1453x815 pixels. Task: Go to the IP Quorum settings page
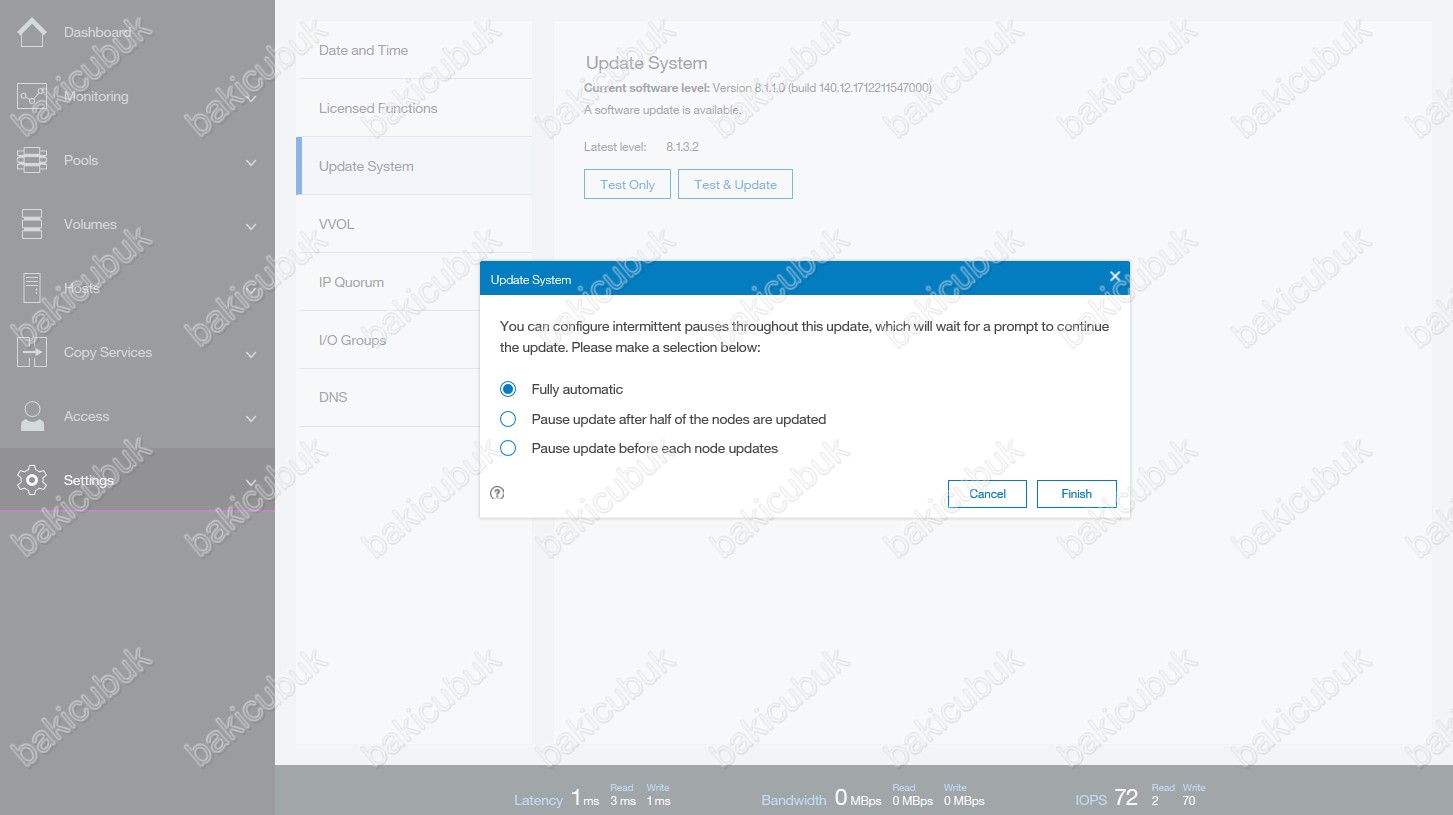pyautogui.click(x=351, y=282)
